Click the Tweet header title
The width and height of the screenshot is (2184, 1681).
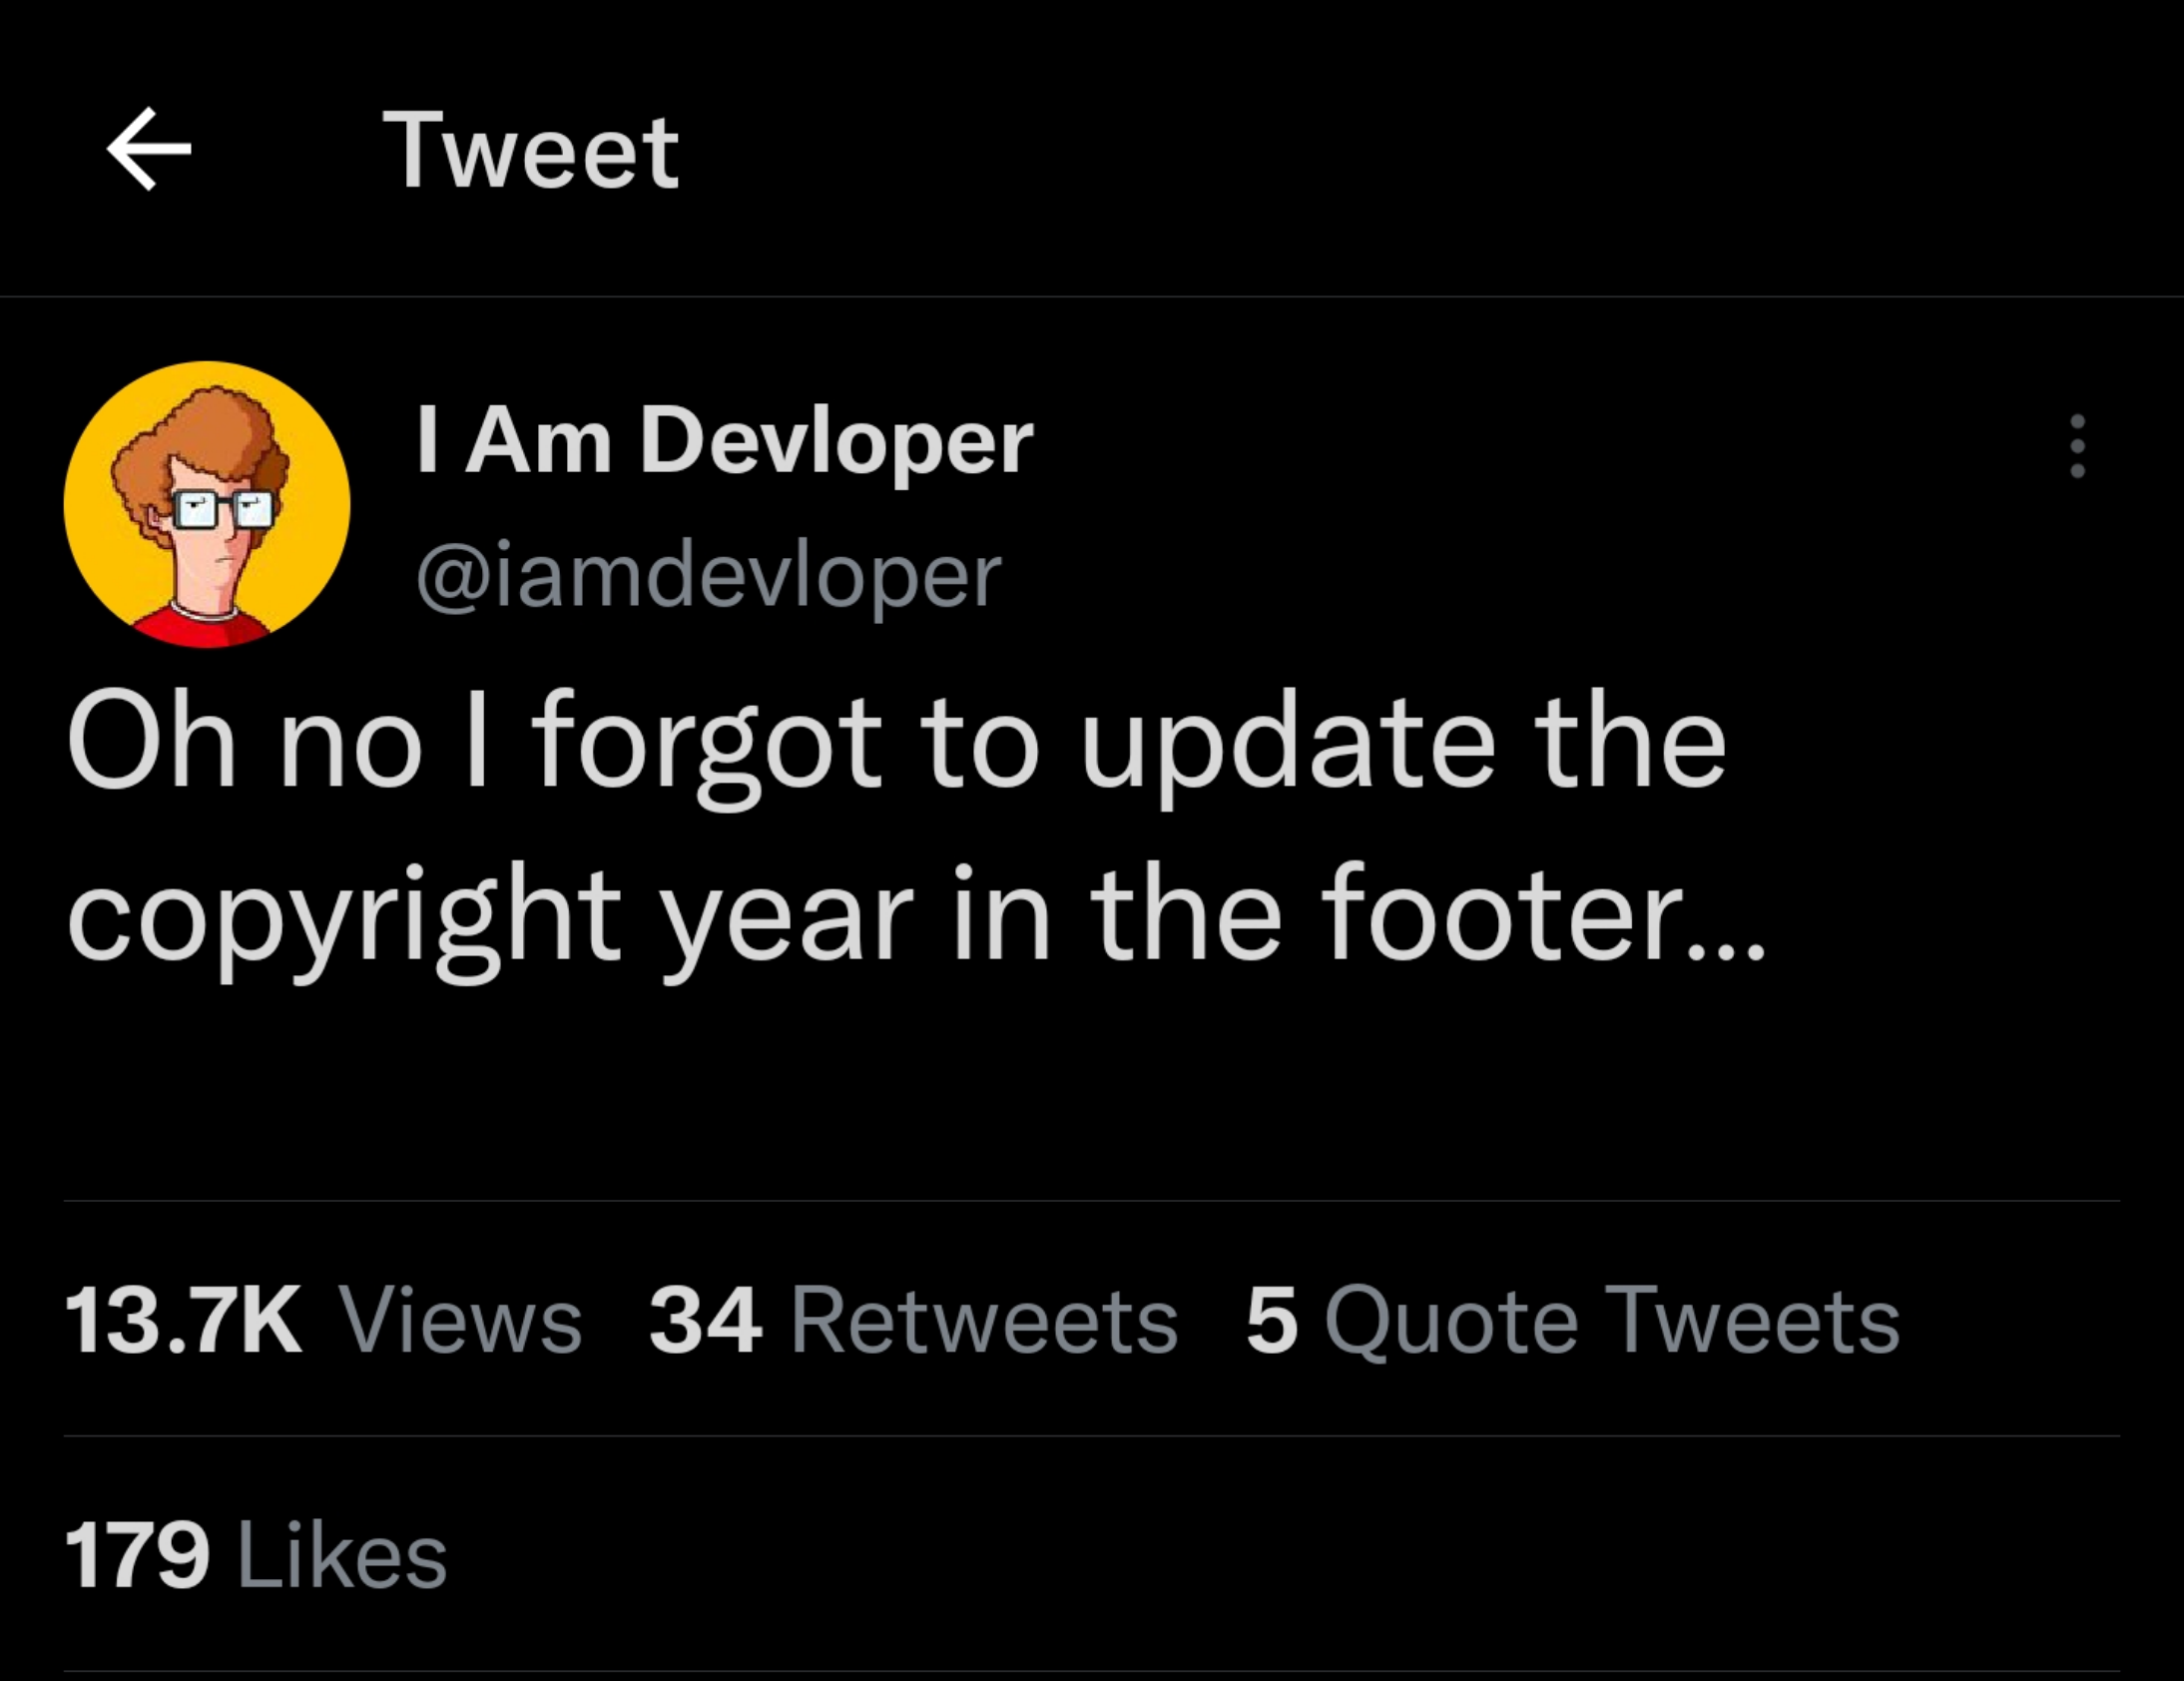point(530,151)
